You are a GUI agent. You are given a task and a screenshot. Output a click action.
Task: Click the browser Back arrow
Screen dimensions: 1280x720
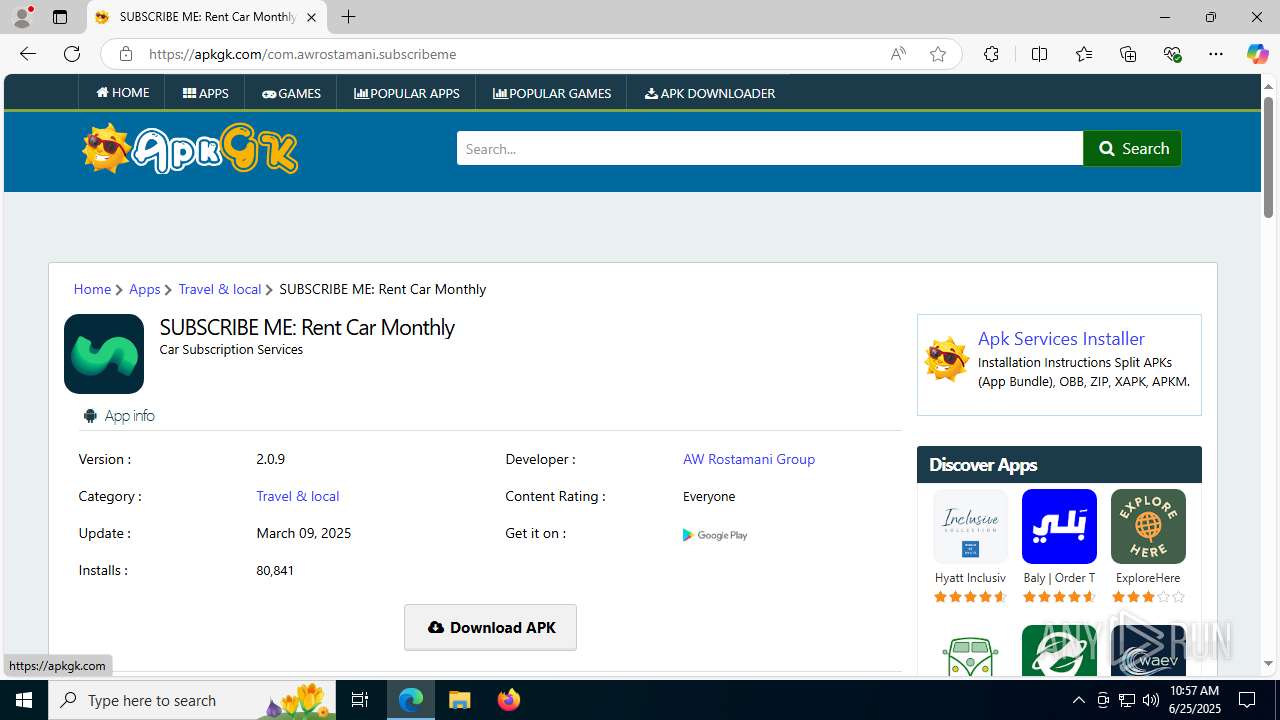click(x=28, y=54)
